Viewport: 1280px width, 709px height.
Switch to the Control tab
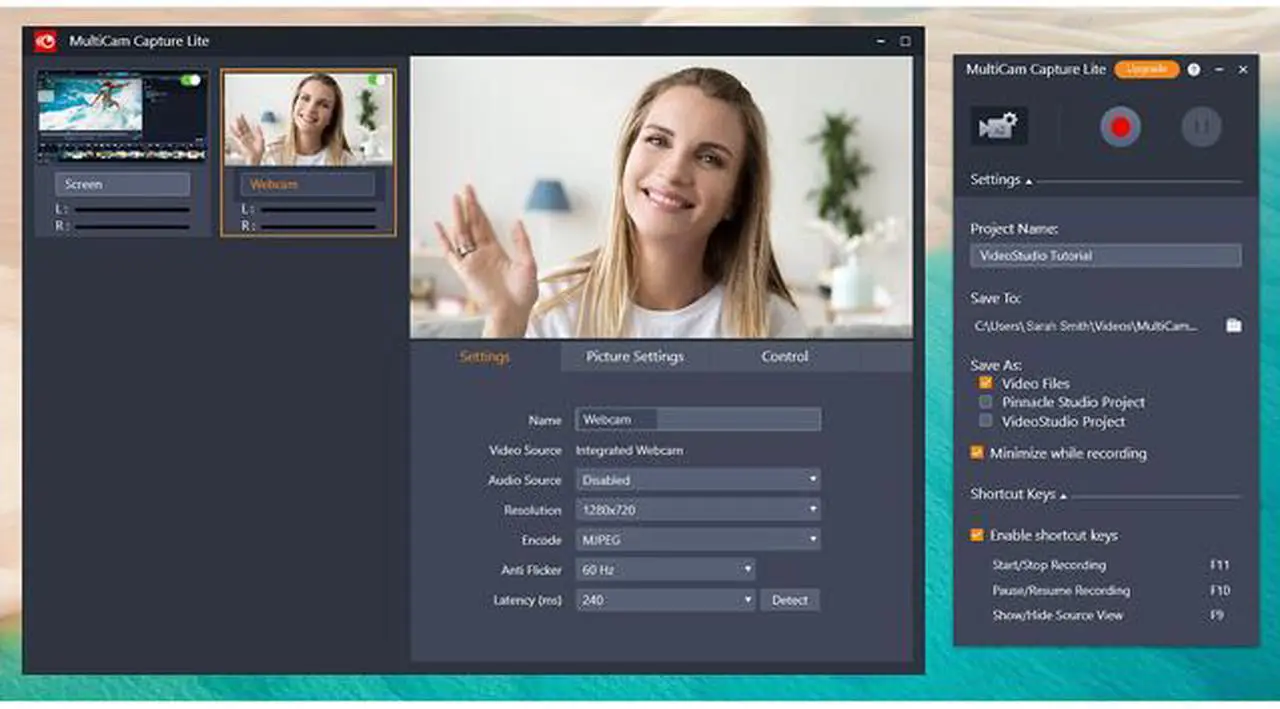click(x=785, y=356)
